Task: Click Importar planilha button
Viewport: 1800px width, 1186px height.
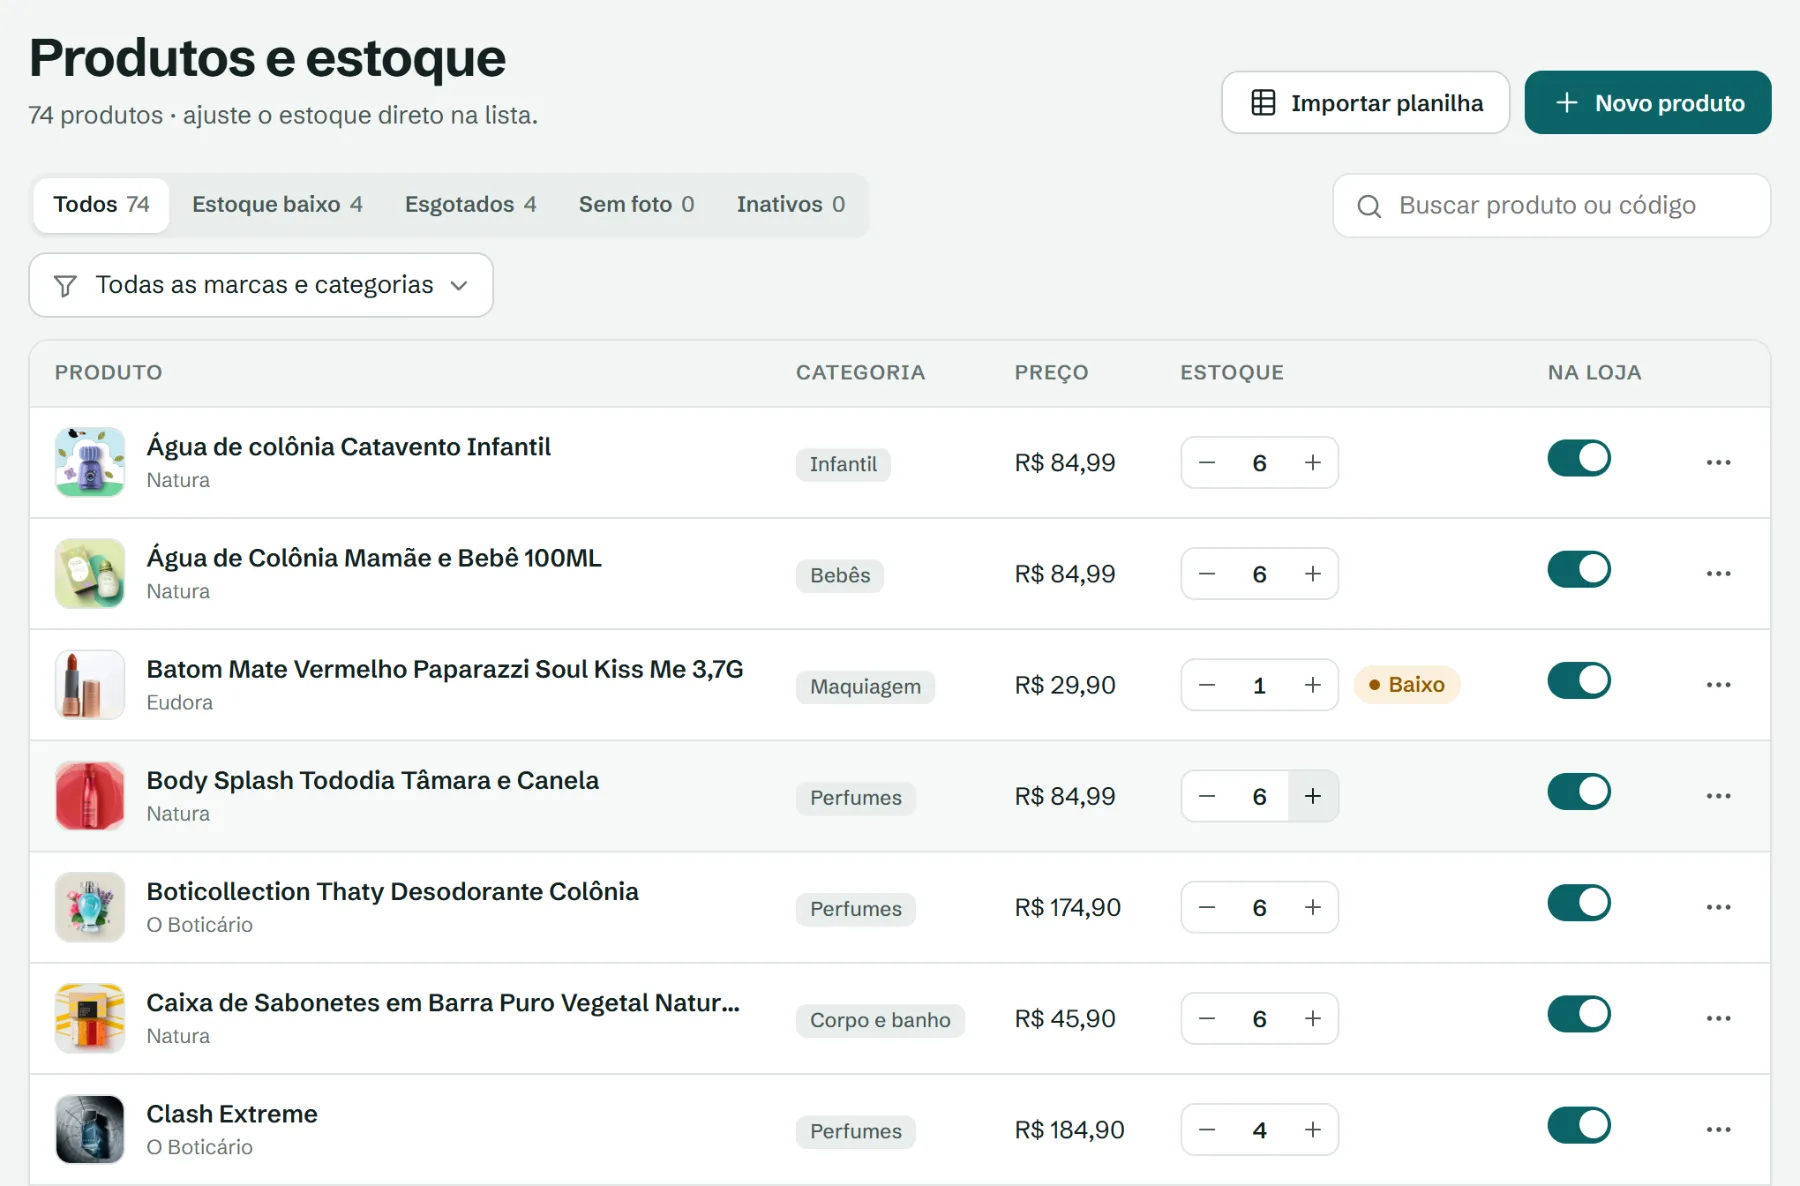Action: [x=1365, y=102]
